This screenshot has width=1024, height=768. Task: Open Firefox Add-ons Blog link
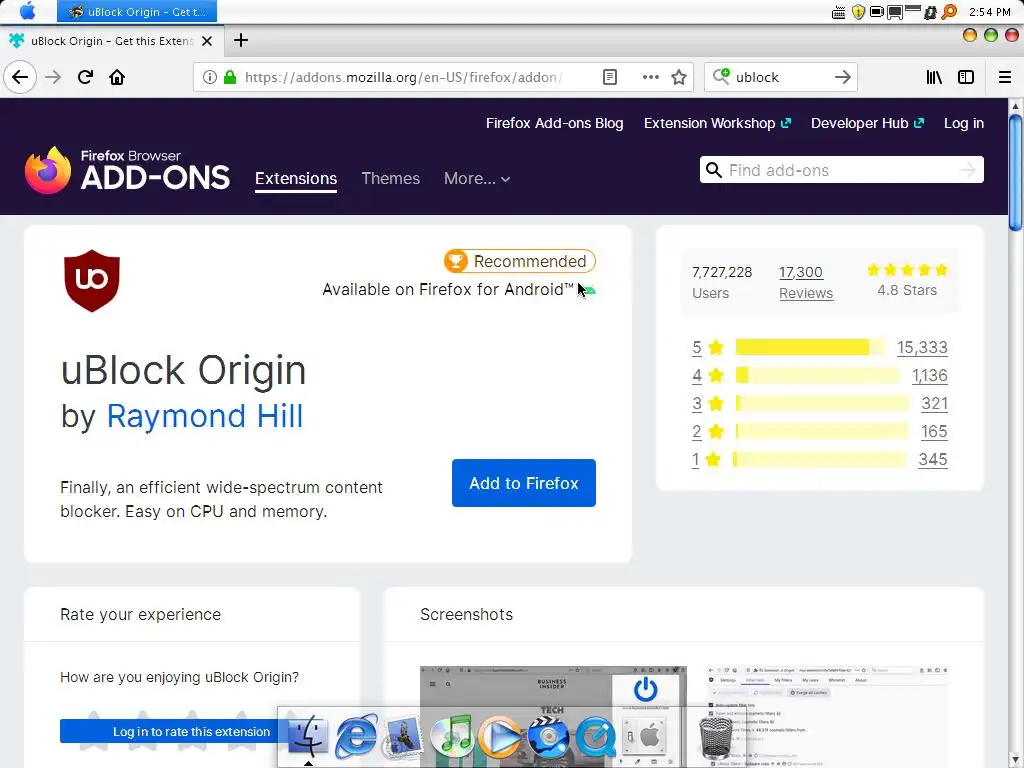tap(554, 123)
